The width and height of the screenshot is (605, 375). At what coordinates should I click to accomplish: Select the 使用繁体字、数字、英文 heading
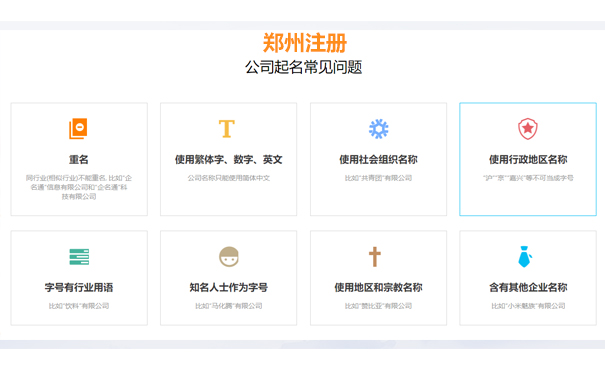click(x=228, y=159)
